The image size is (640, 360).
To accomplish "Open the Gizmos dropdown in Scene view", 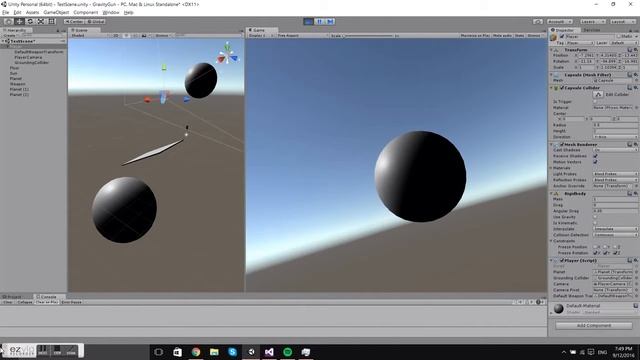I will [163, 36].
